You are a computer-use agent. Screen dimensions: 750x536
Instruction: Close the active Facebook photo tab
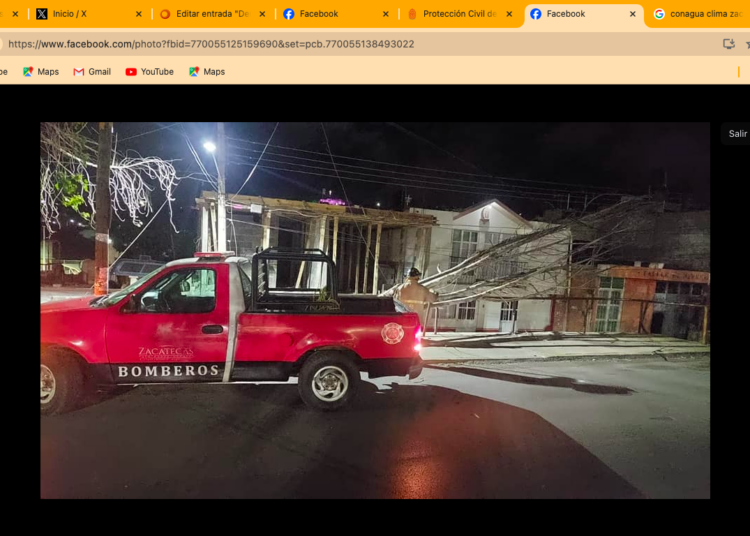click(632, 14)
